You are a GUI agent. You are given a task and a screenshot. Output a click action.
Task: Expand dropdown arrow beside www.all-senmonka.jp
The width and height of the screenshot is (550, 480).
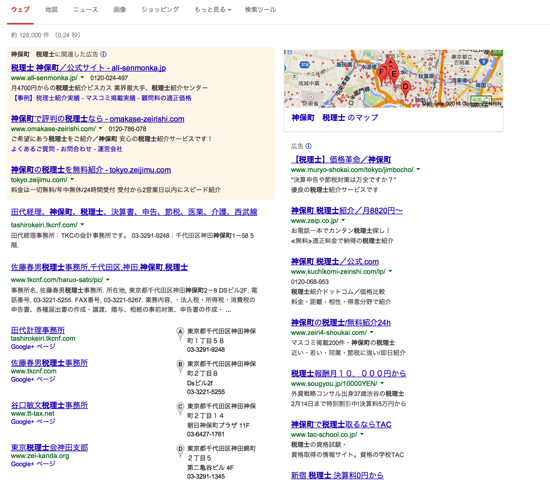coord(82,78)
